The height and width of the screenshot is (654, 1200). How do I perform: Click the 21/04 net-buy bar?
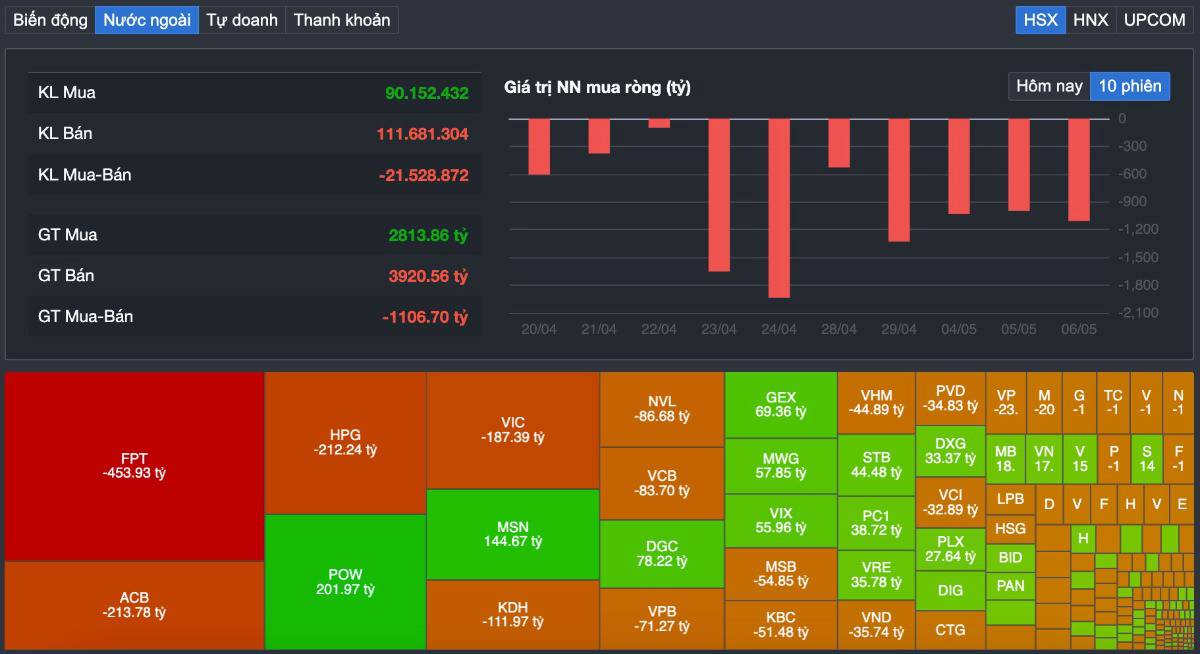click(x=599, y=136)
